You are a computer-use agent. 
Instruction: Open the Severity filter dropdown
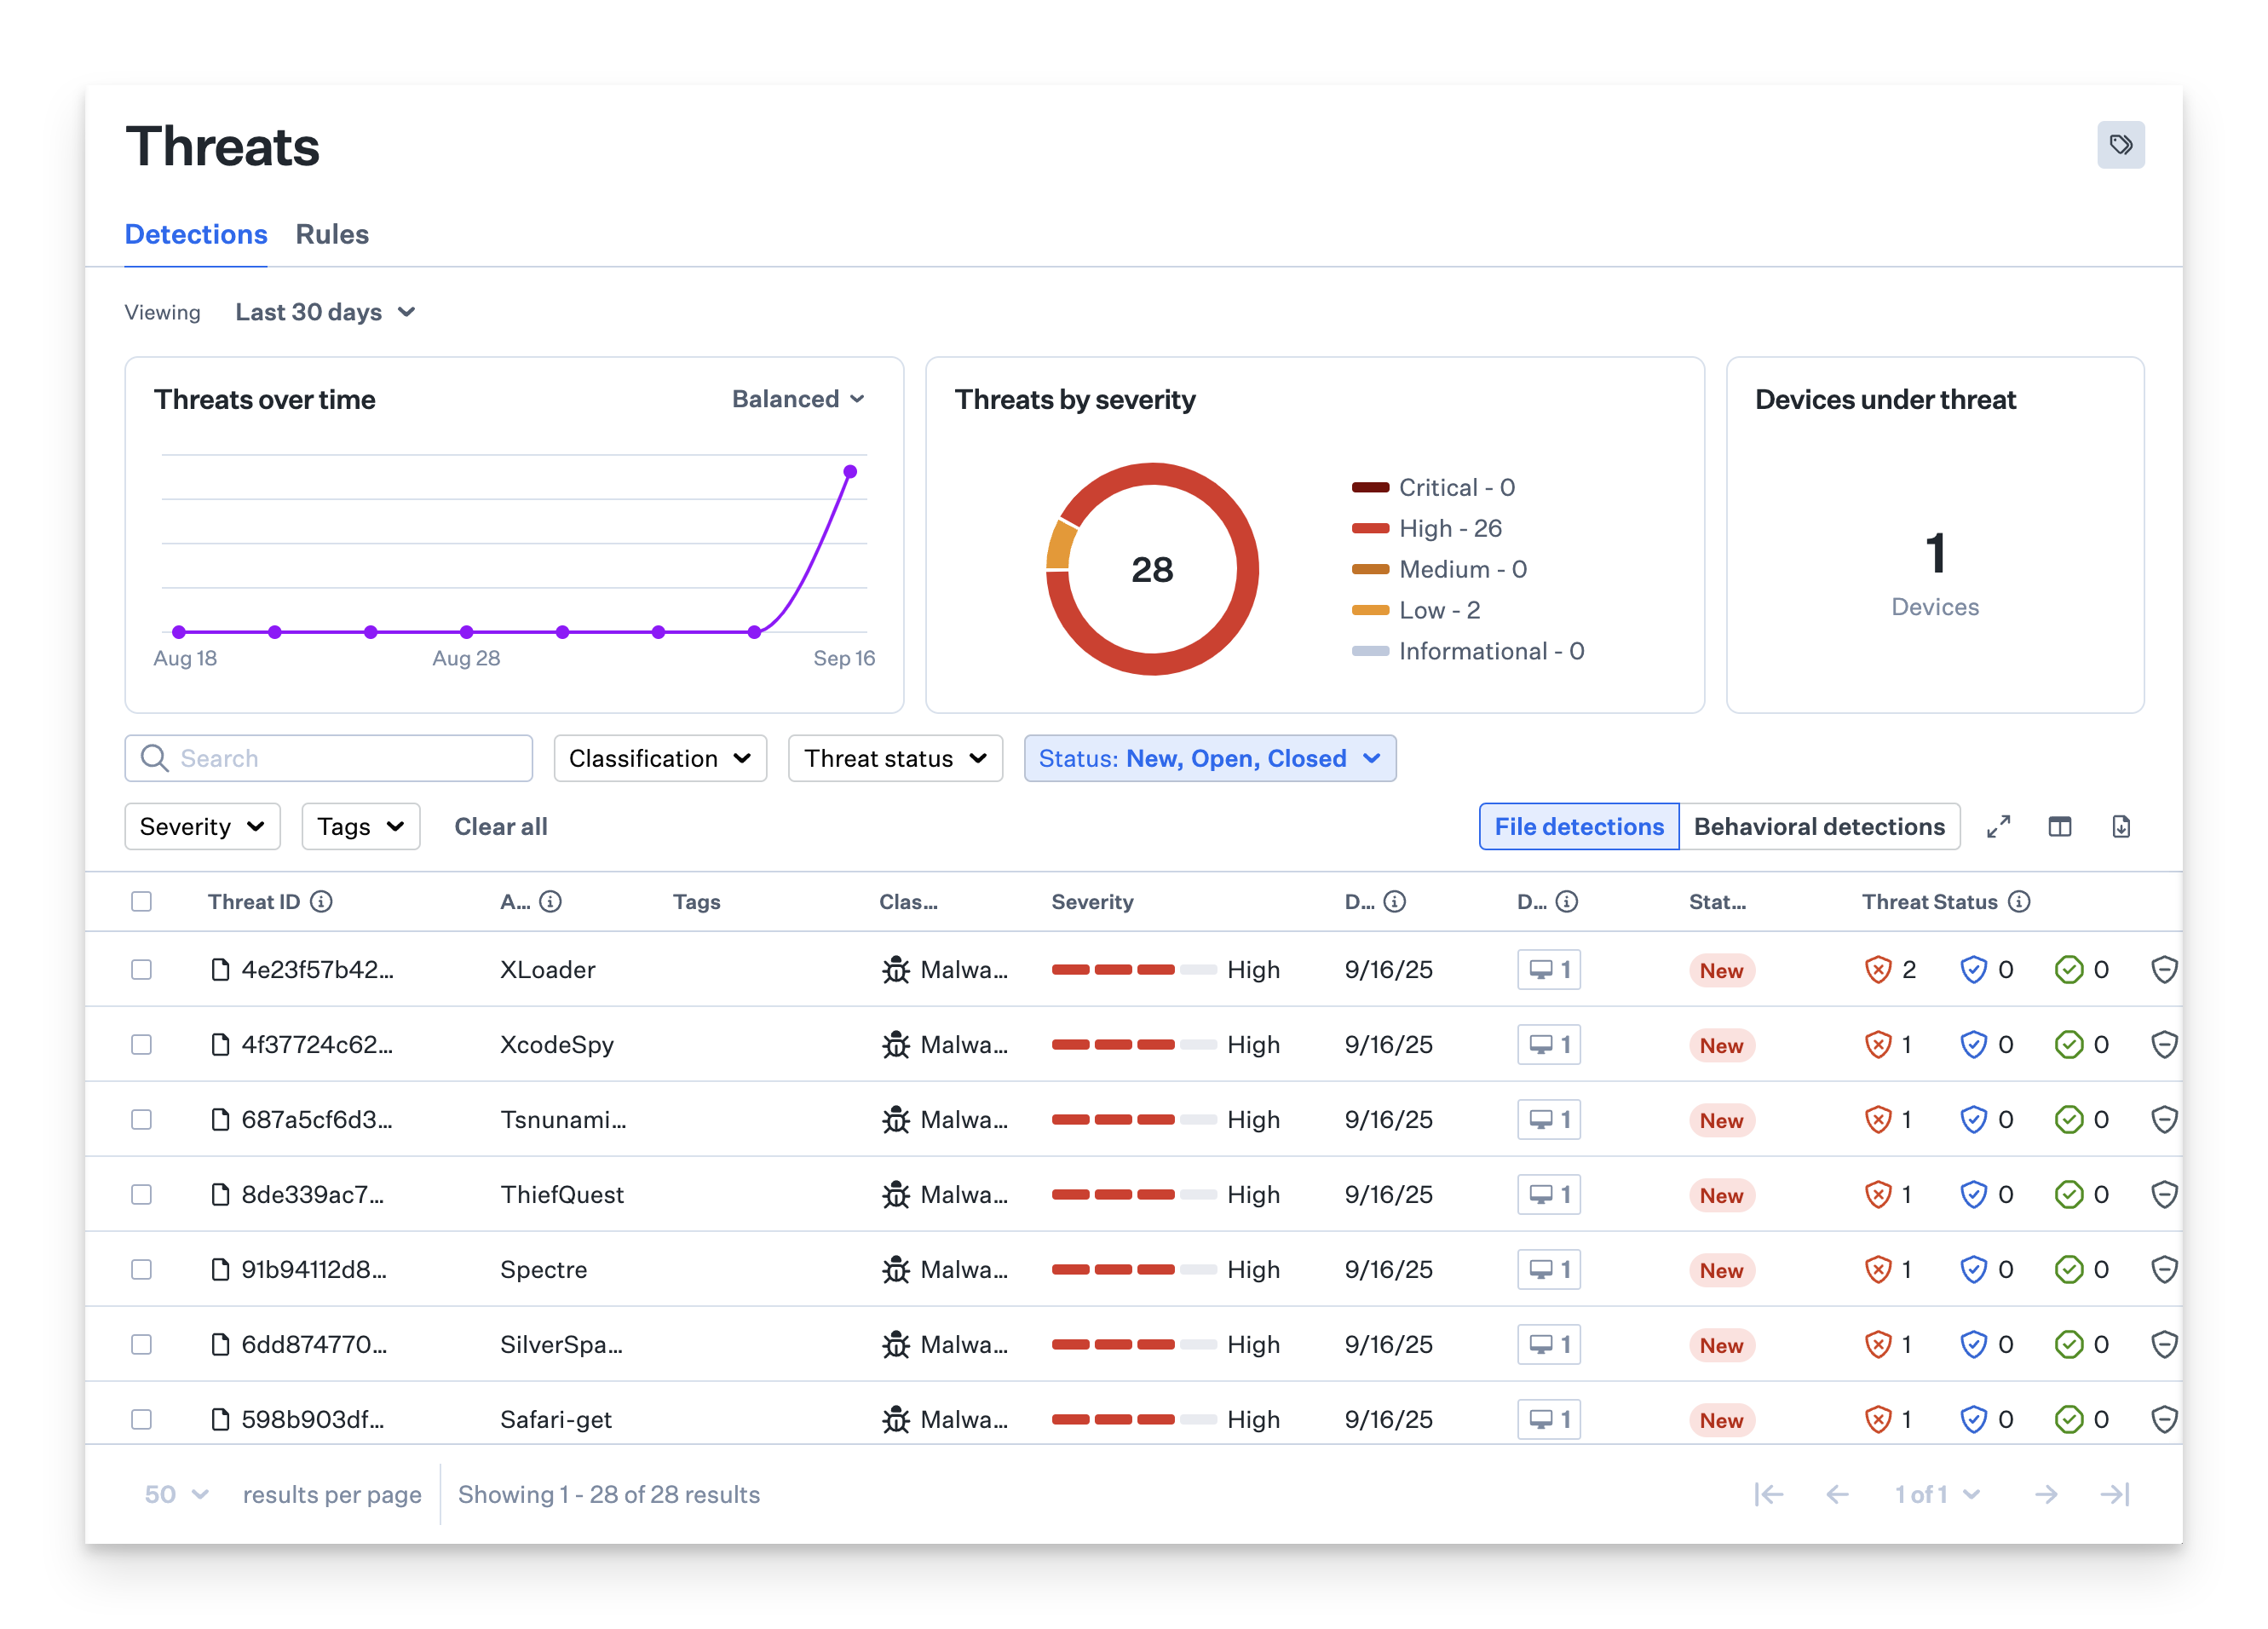202,827
